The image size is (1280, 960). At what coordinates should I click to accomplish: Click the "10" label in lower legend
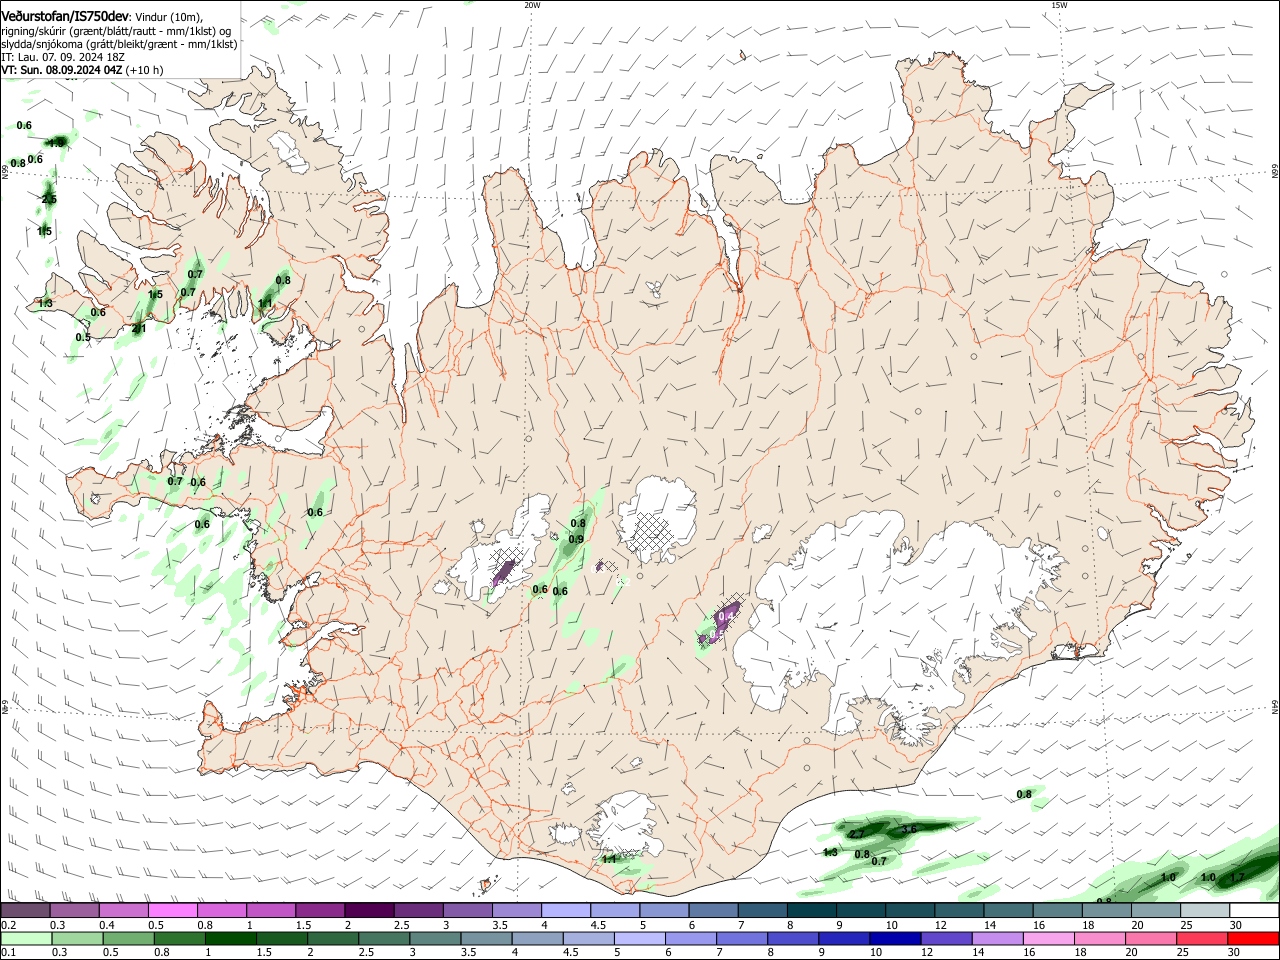(x=876, y=952)
